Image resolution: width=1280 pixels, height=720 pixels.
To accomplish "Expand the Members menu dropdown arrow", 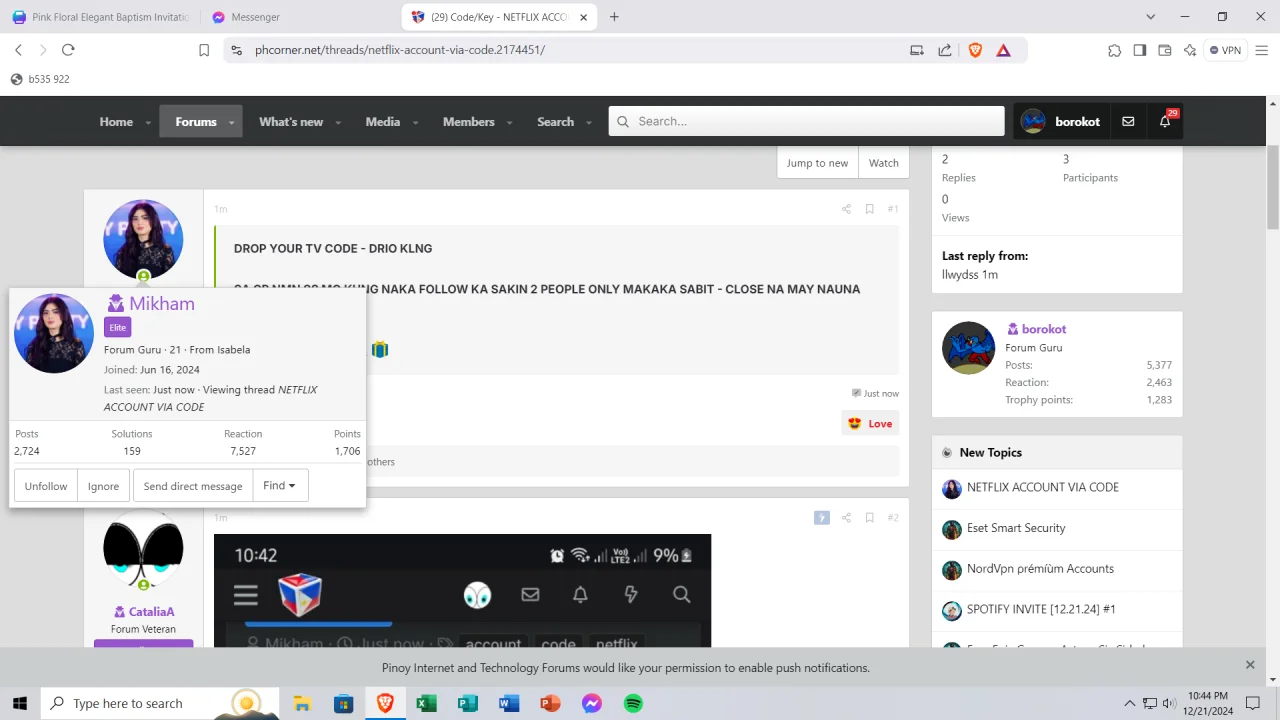I will pyautogui.click(x=509, y=122).
